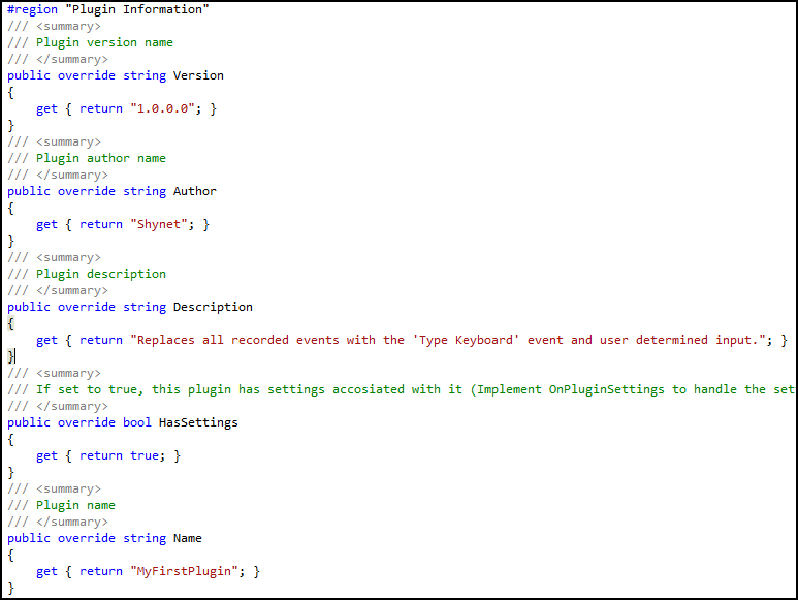Click the "MyFirstPlugin" string literal

click(x=184, y=572)
